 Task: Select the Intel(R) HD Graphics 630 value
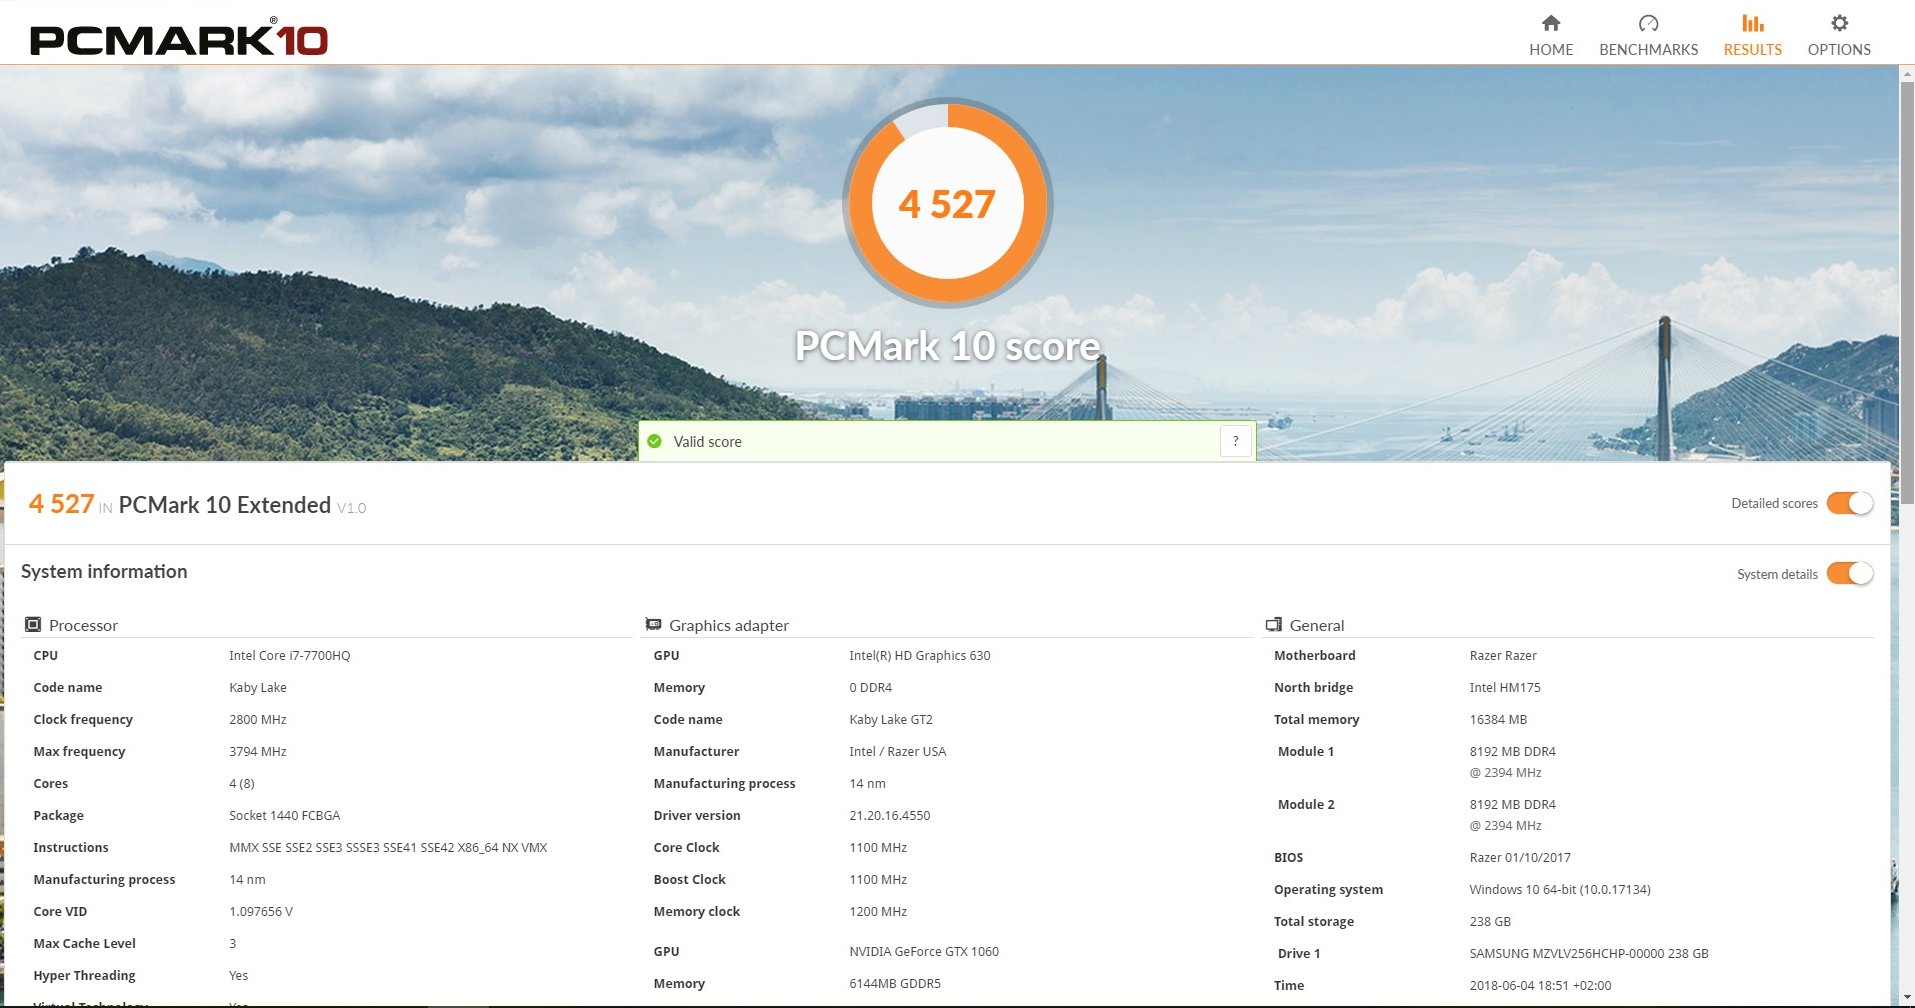click(919, 655)
